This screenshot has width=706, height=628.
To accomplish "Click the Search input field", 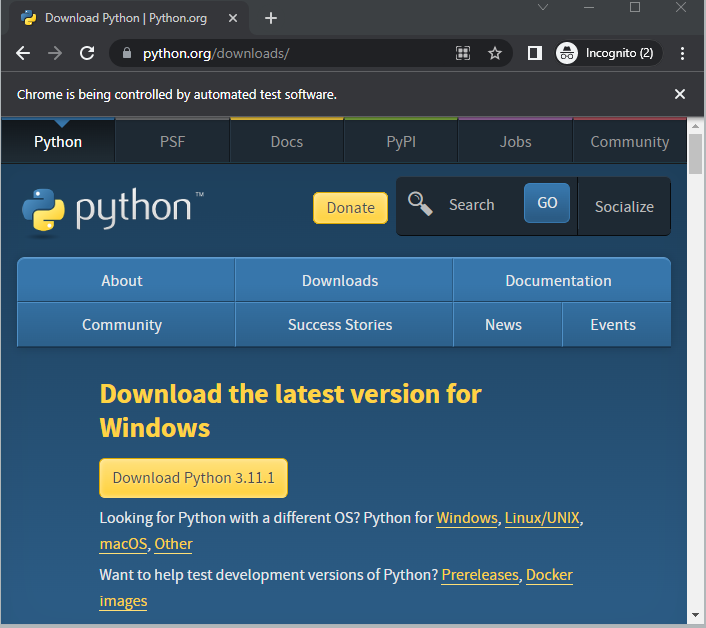I will (x=480, y=205).
